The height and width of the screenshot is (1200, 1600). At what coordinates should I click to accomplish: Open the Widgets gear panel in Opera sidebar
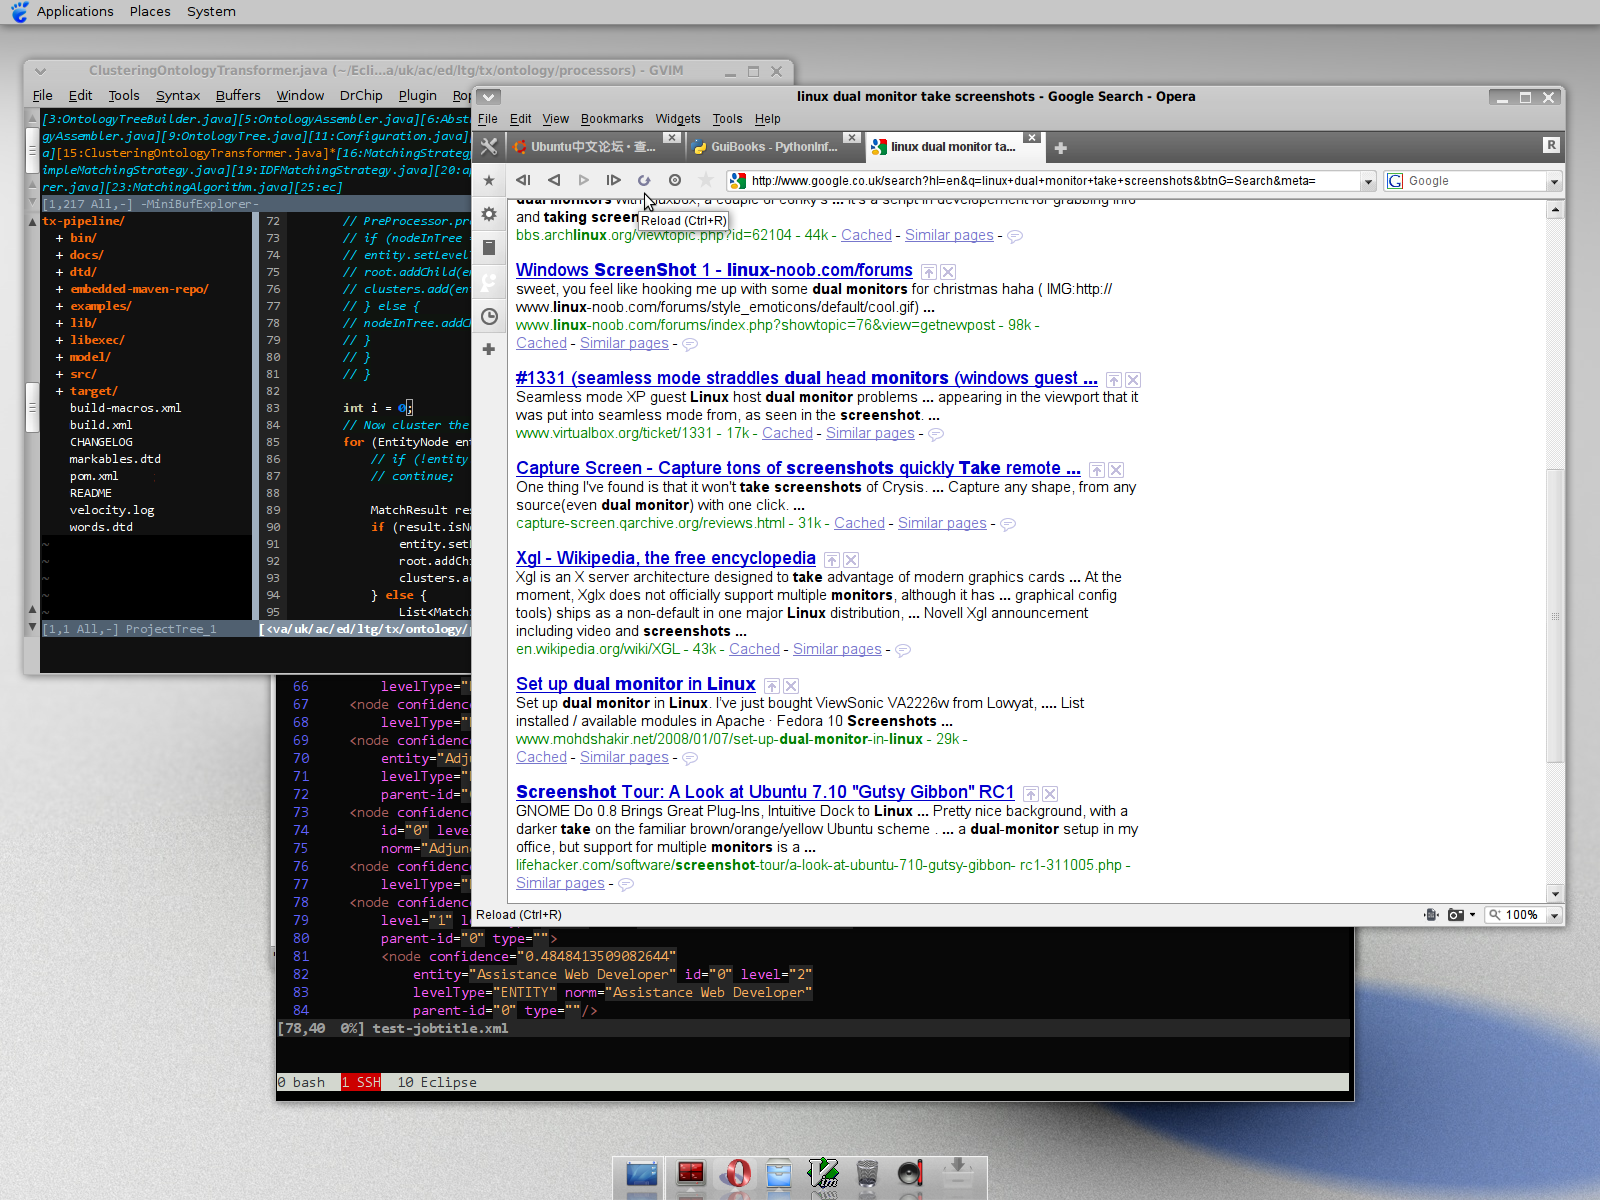point(489,214)
